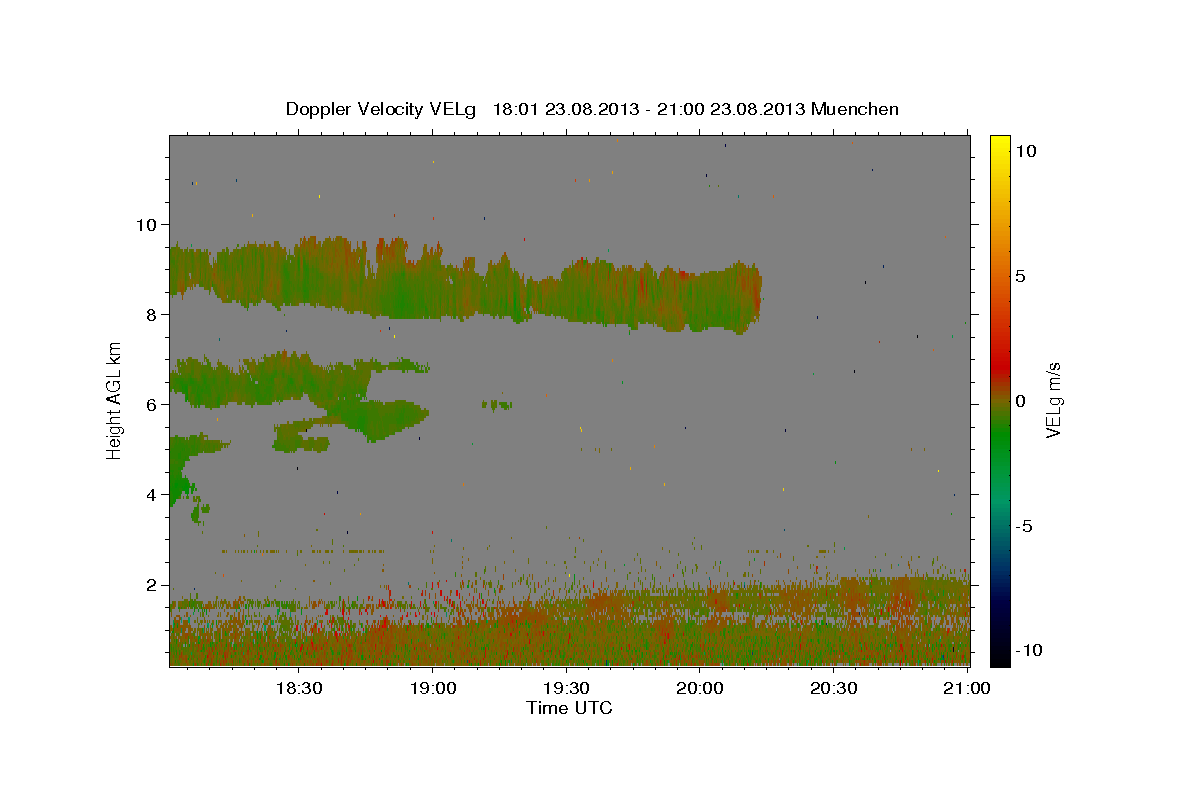
Task: Click the colorbar value 10 label
Action: pos(1026,150)
